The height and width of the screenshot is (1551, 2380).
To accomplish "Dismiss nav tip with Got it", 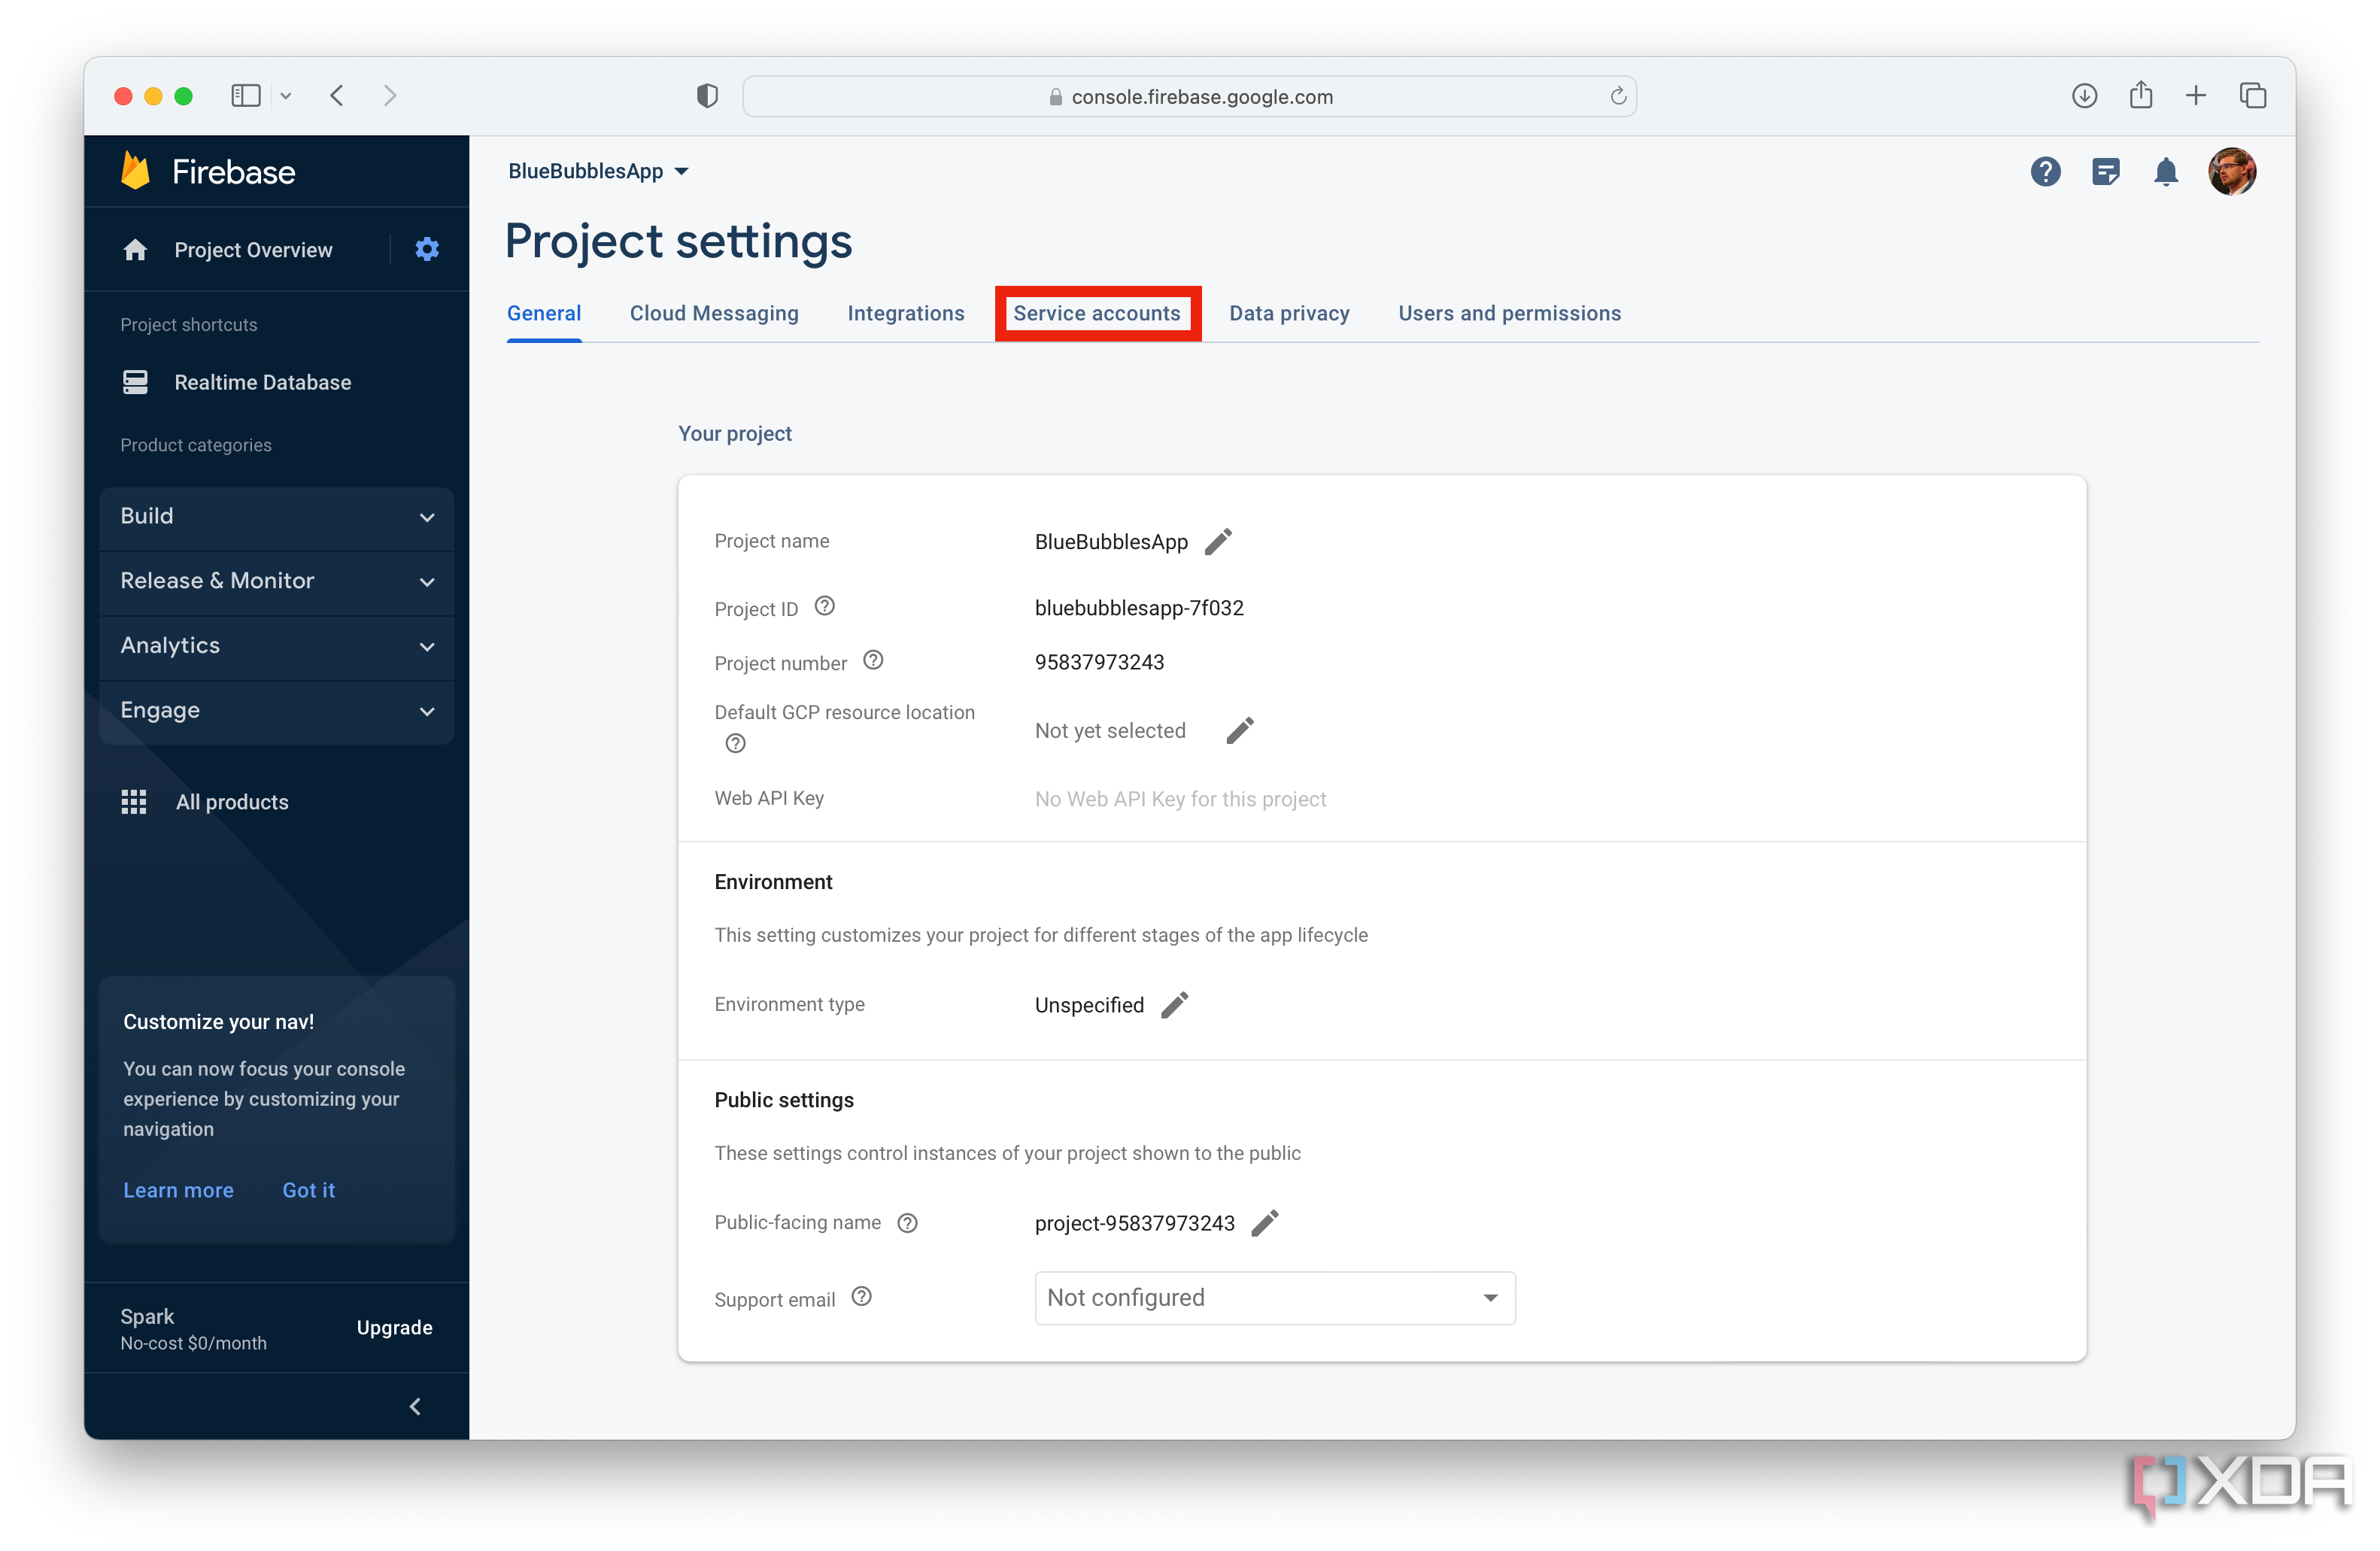I will point(308,1190).
